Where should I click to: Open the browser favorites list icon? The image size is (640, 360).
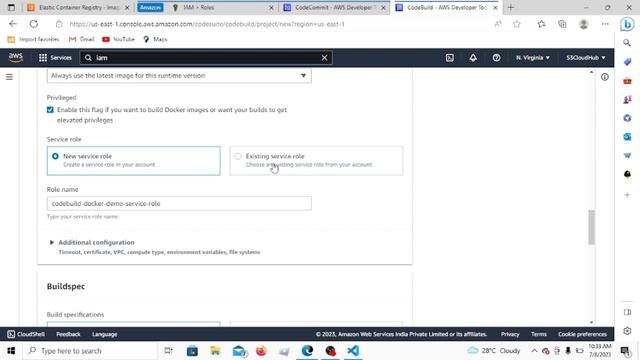[541, 24]
